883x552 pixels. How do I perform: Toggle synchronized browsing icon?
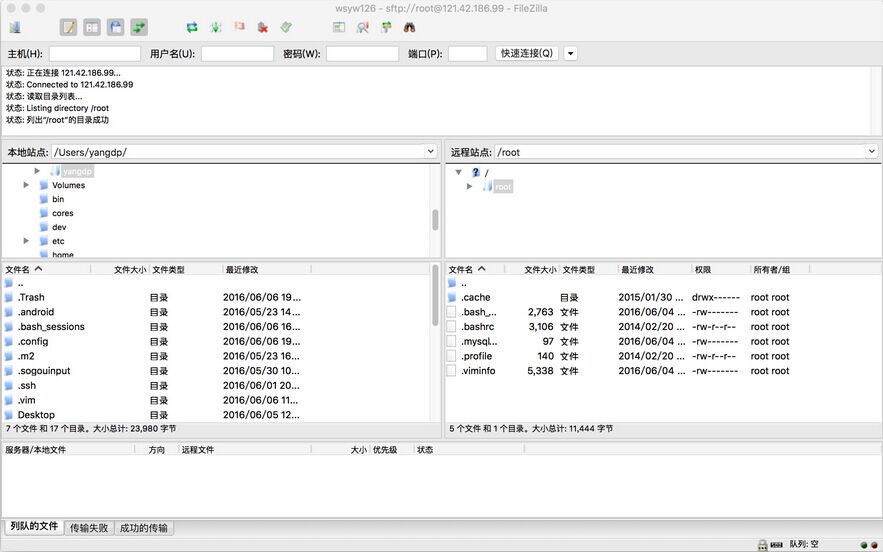click(x=386, y=27)
